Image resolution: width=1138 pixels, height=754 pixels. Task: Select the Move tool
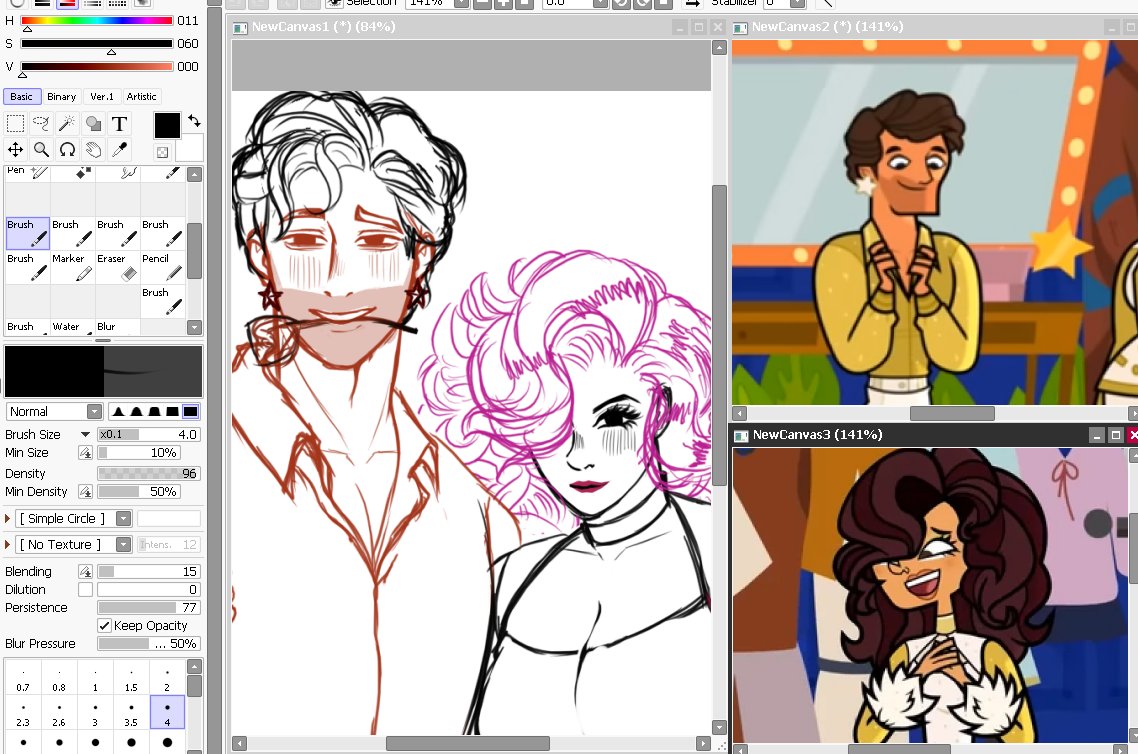(15, 149)
